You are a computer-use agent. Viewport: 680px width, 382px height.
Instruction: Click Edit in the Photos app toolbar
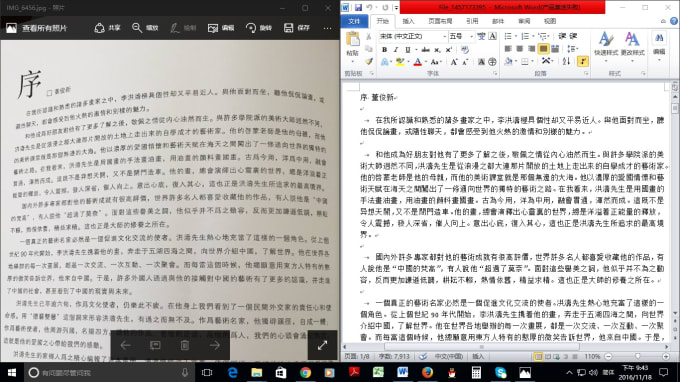coord(221,28)
